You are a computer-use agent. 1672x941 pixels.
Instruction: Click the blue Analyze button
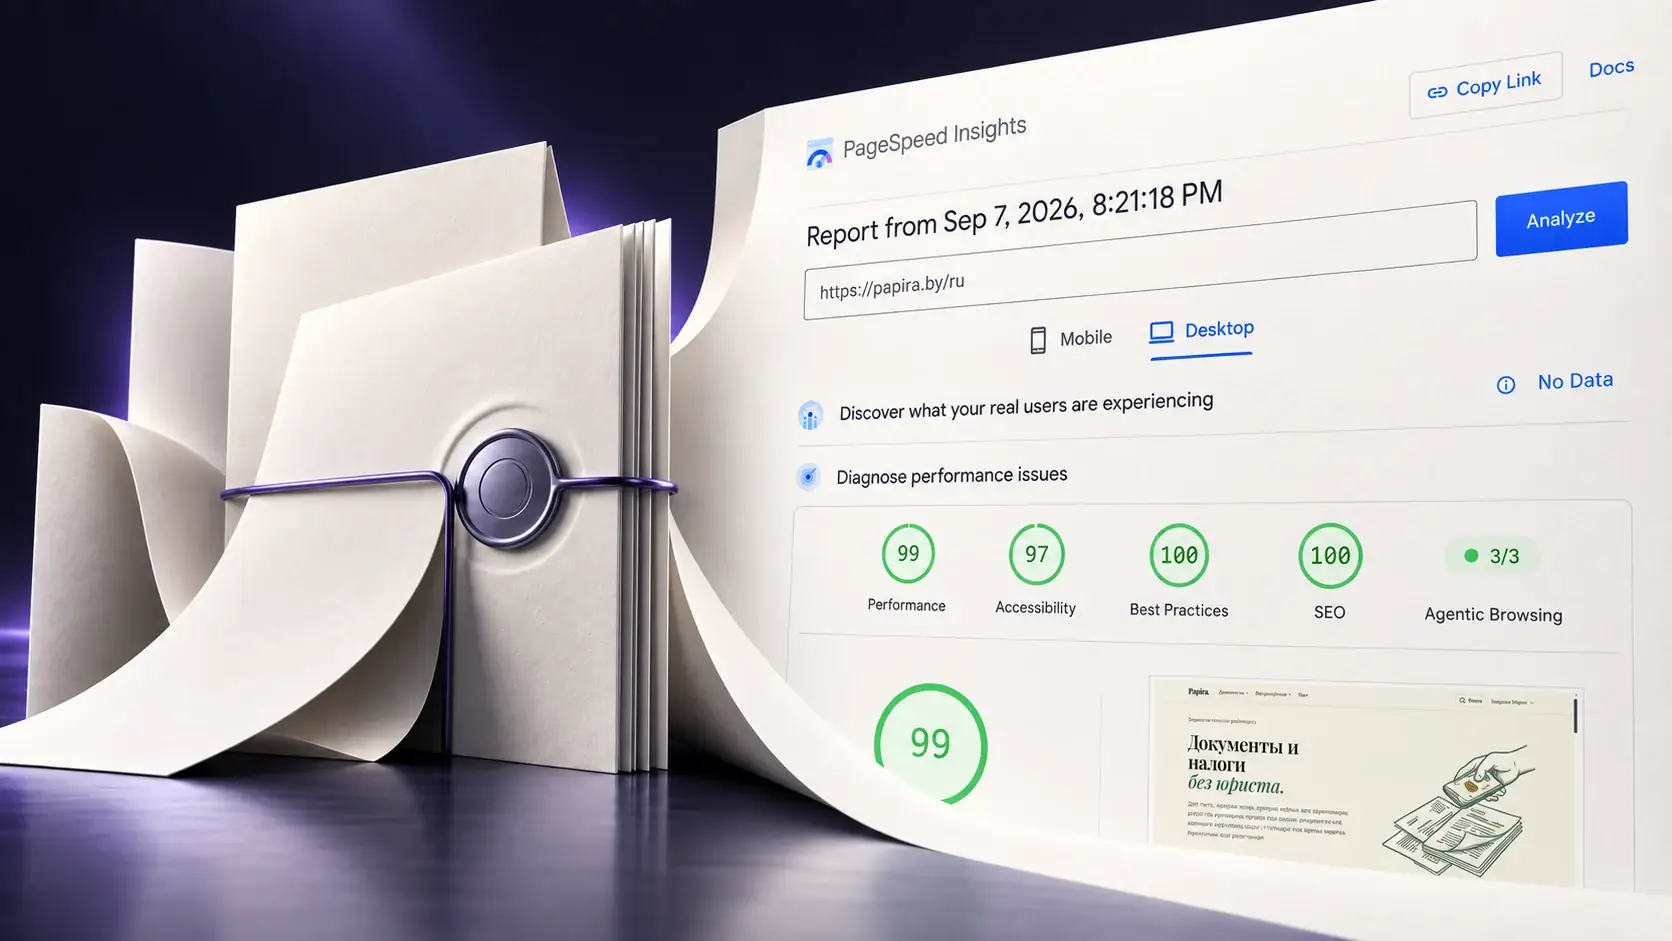[x=1561, y=219]
